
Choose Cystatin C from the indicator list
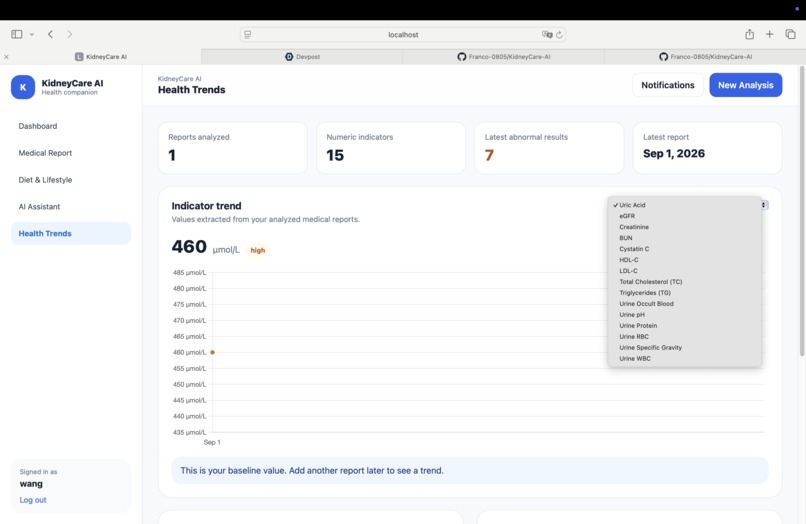pos(684,249)
